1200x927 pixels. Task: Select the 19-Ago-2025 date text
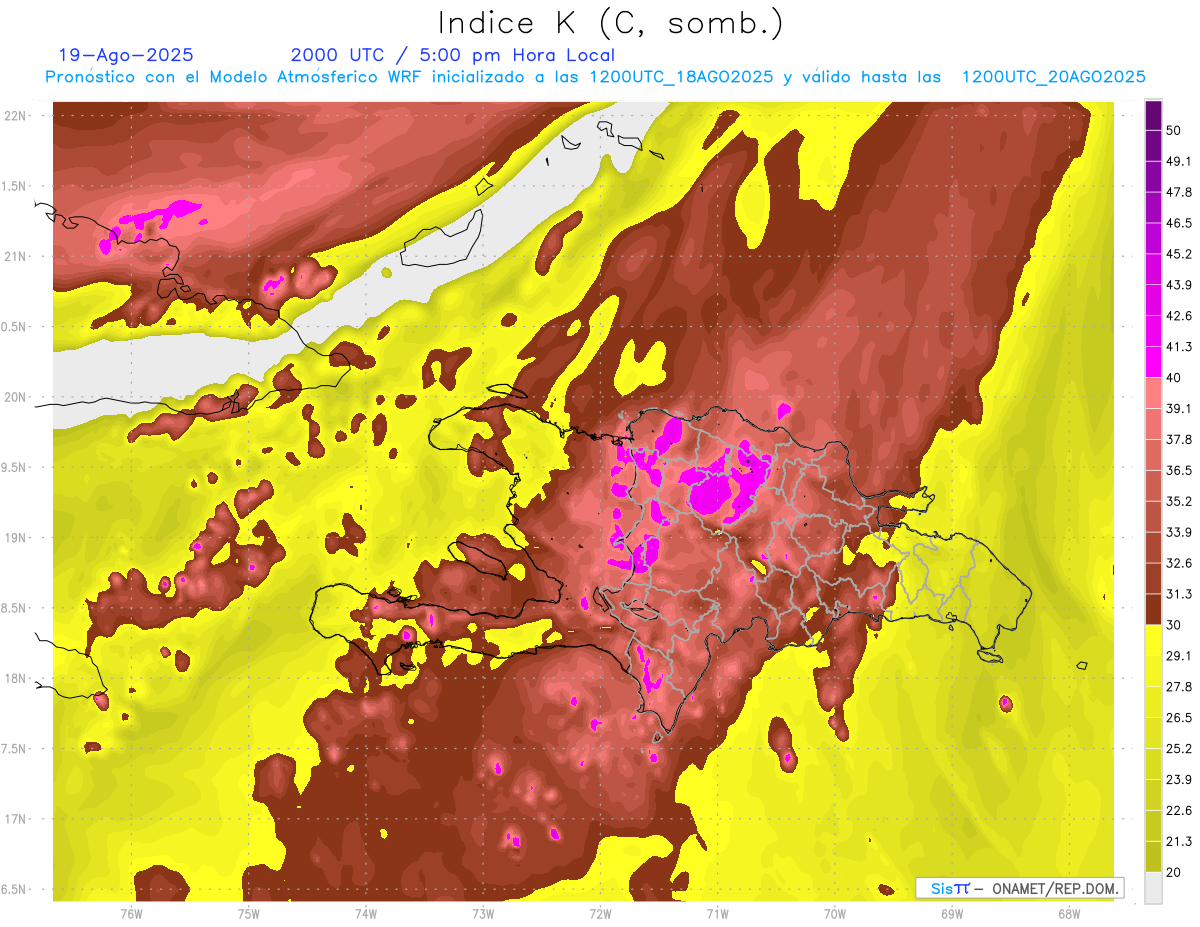pos(126,55)
